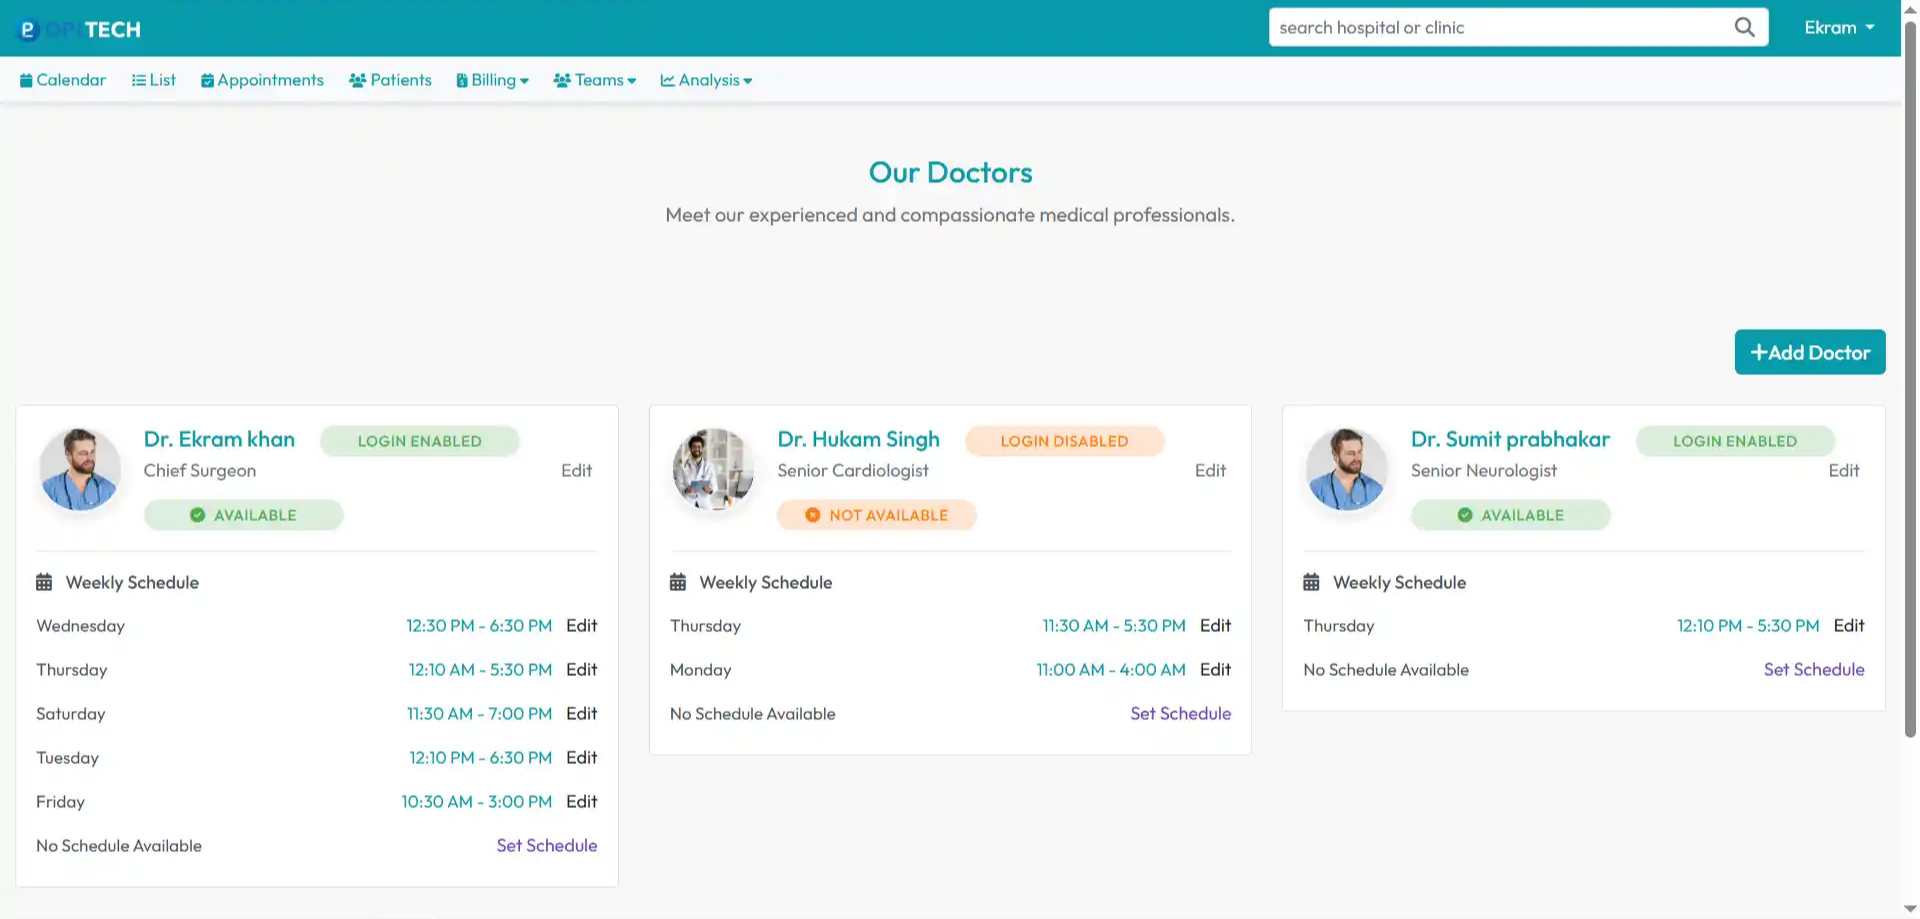This screenshot has width=1920, height=919.
Task: Open the Patients page
Action: point(390,80)
